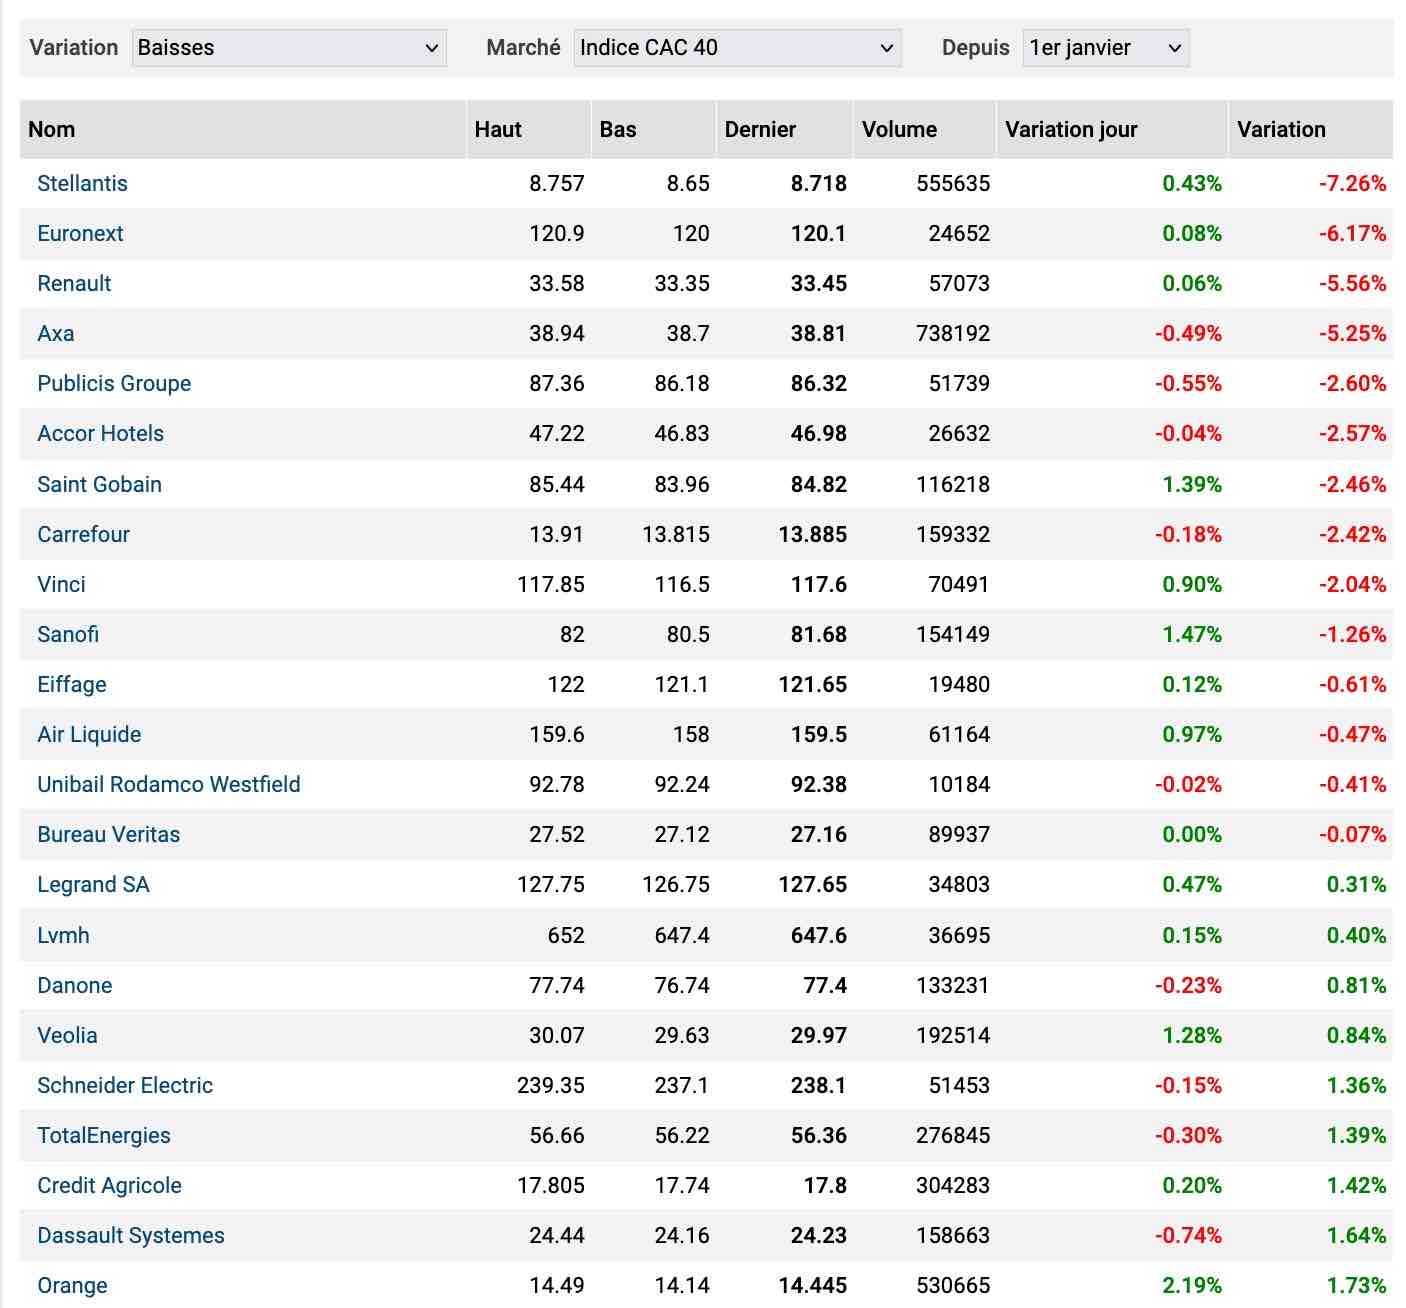
Task: Click Schneider Electric high value 239.35
Action: 551,1086
